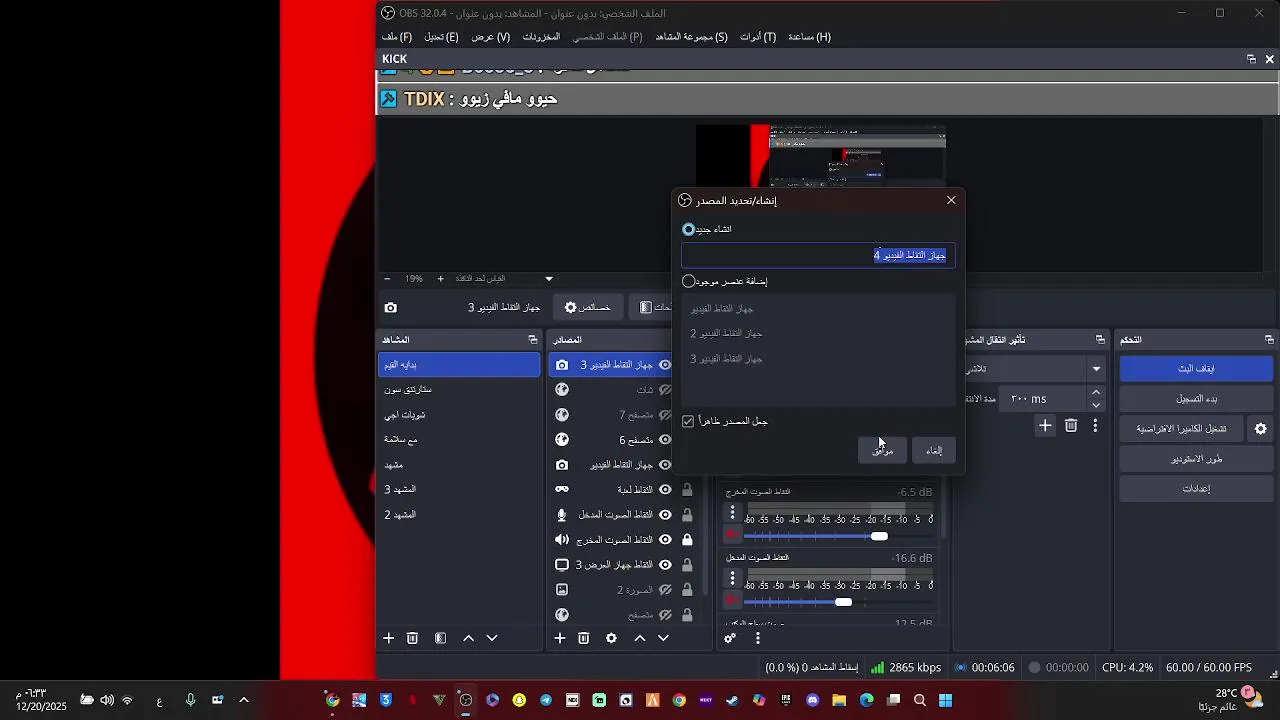Toggle lock on the game capture source
The height and width of the screenshot is (720, 1280).
pos(687,490)
